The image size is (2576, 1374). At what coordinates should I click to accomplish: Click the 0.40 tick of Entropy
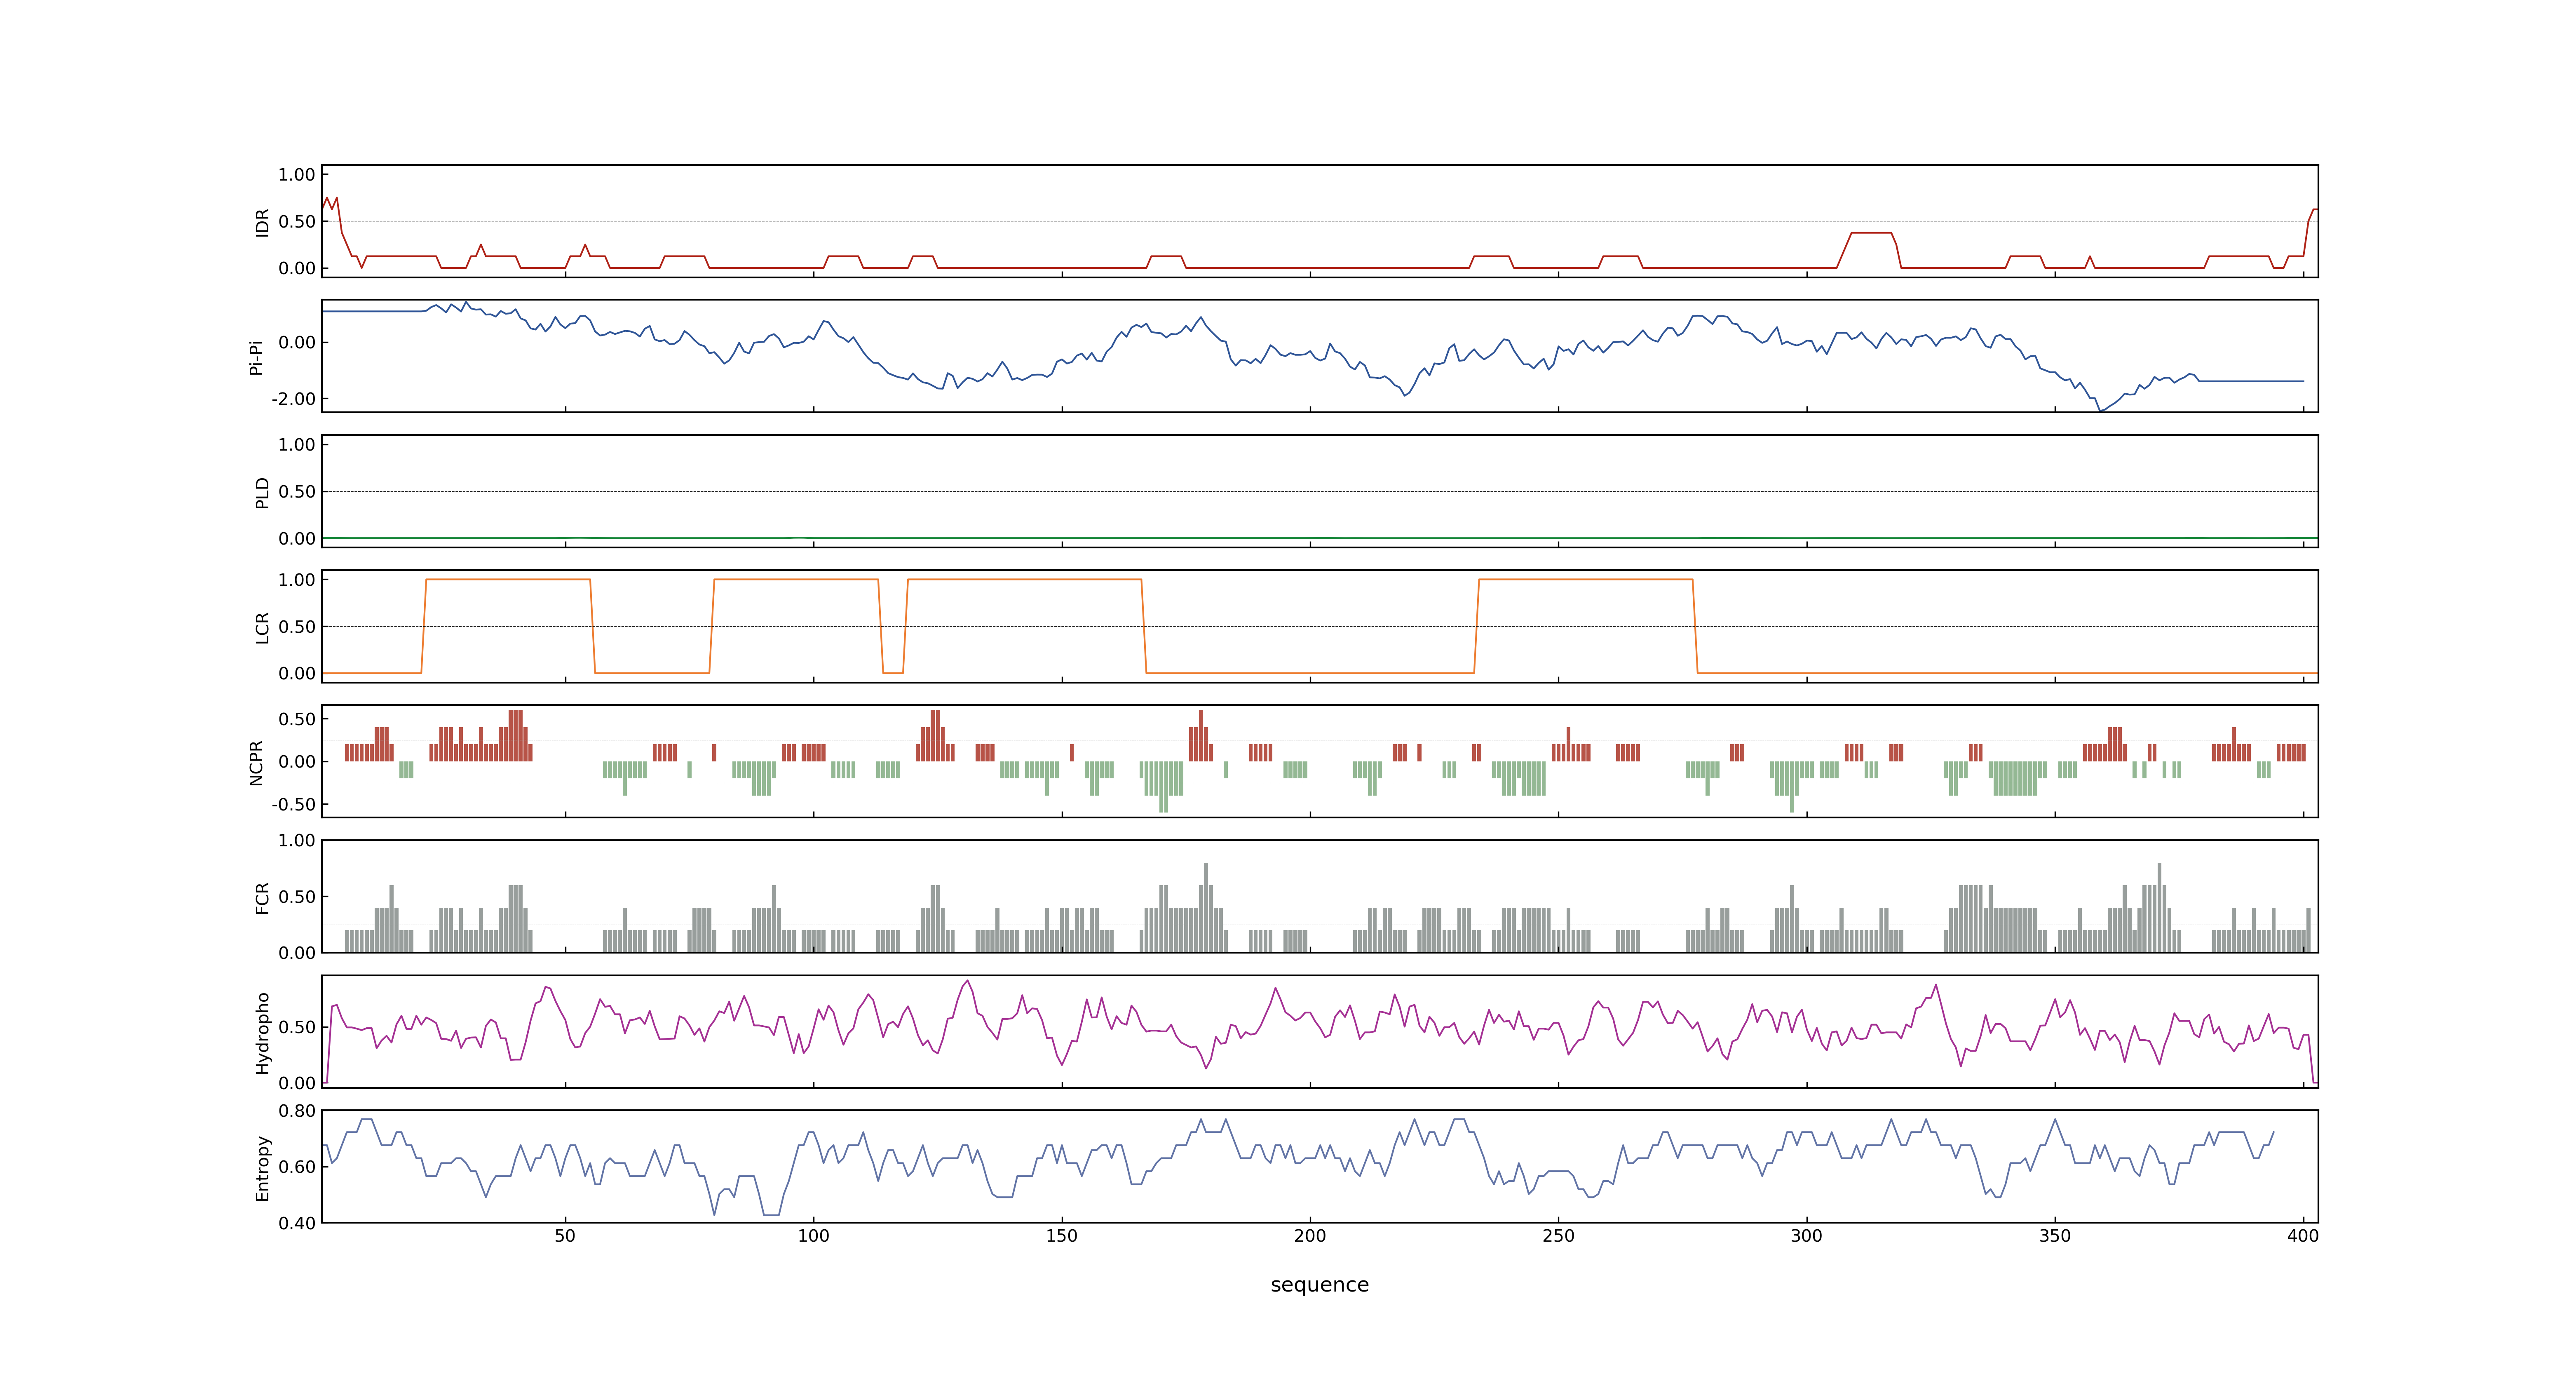297,1223
